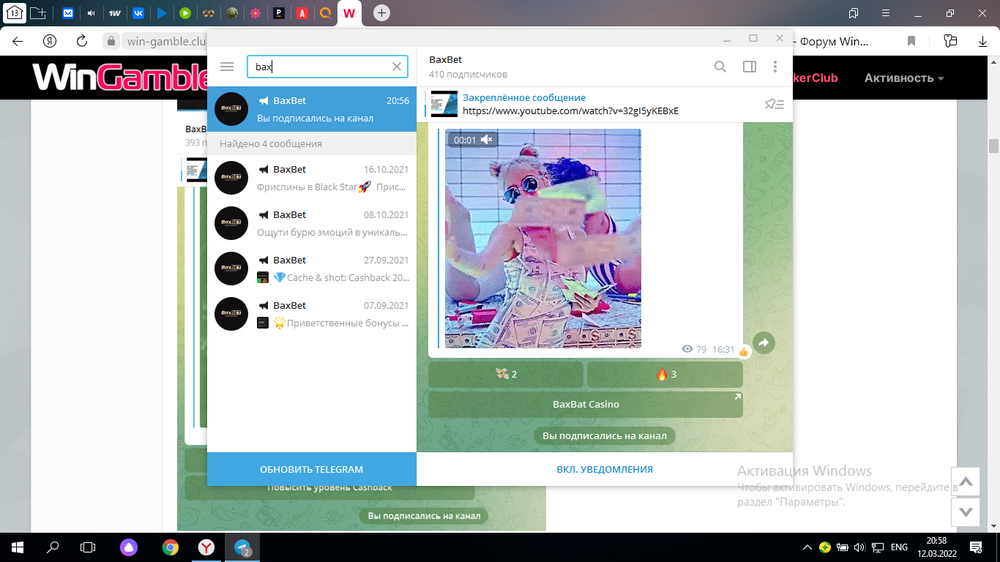This screenshot has height=562, width=1000.
Task: Open Telegram from the Windows taskbar
Action: [243, 547]
